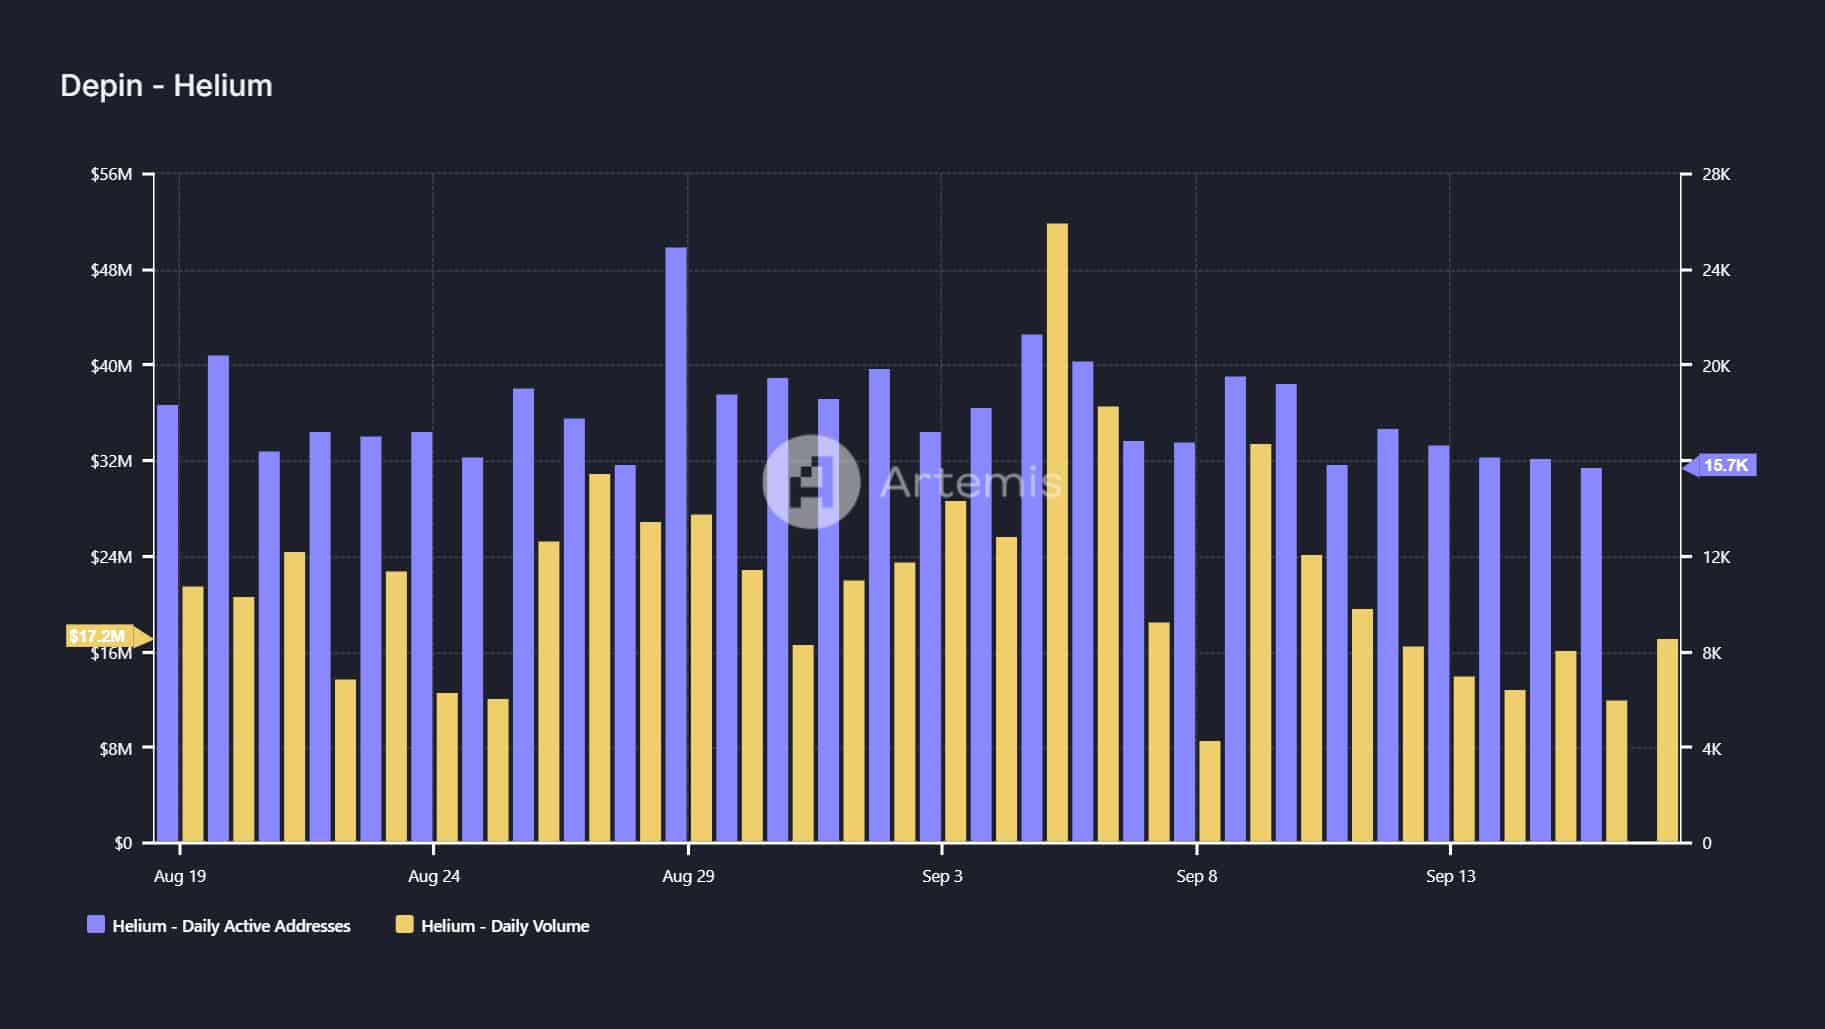The height and width of the screenshot is (1029, 1825).
Task: Click the "8K" addresses axis label
Action: [x=1712, y=653]
